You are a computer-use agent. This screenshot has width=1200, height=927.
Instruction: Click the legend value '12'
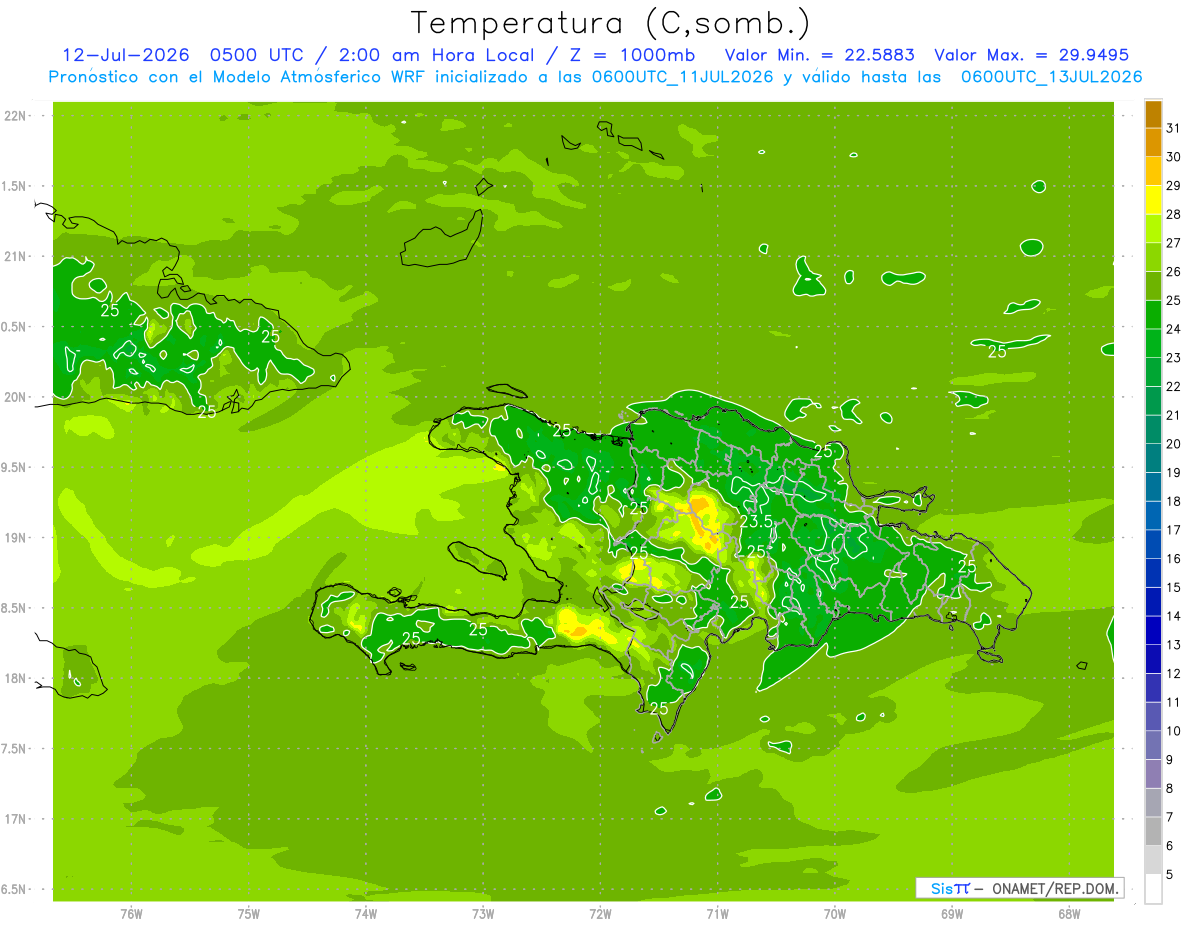pos(1174,673)
